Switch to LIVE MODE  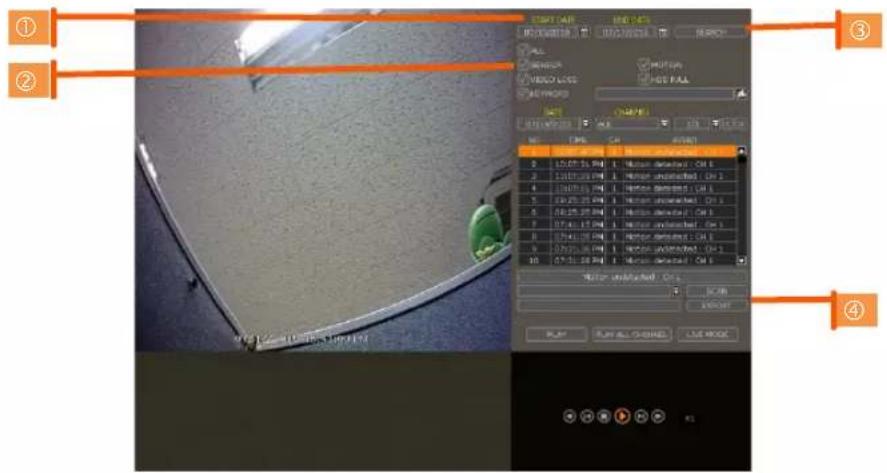point(708,334)
